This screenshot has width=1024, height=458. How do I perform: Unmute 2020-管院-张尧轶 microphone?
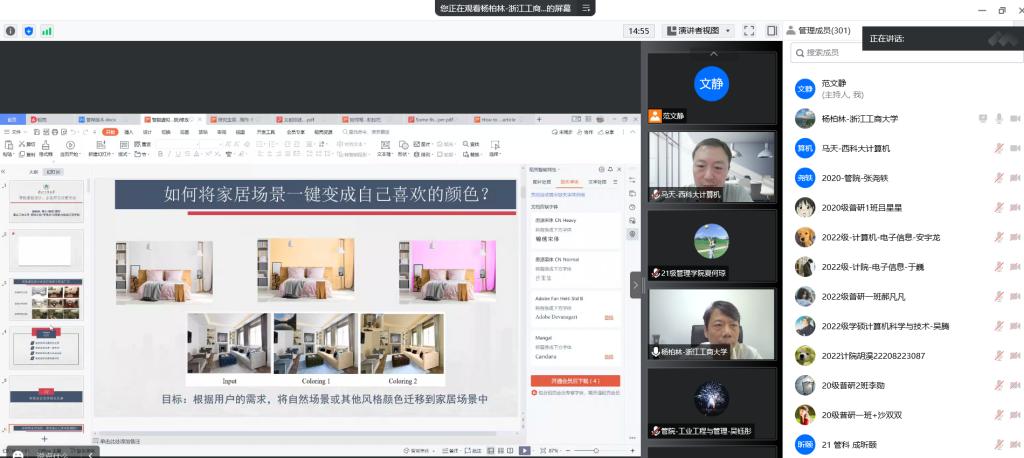click(998, 178)
